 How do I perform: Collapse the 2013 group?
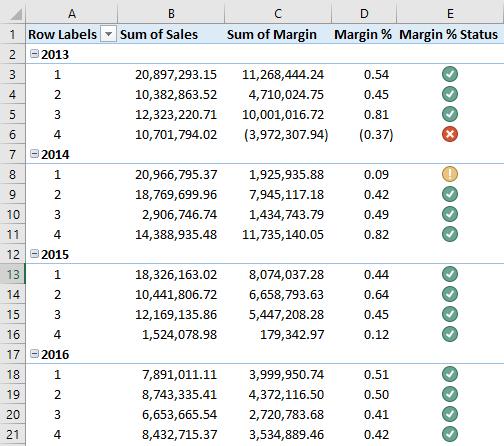(34, 54)
